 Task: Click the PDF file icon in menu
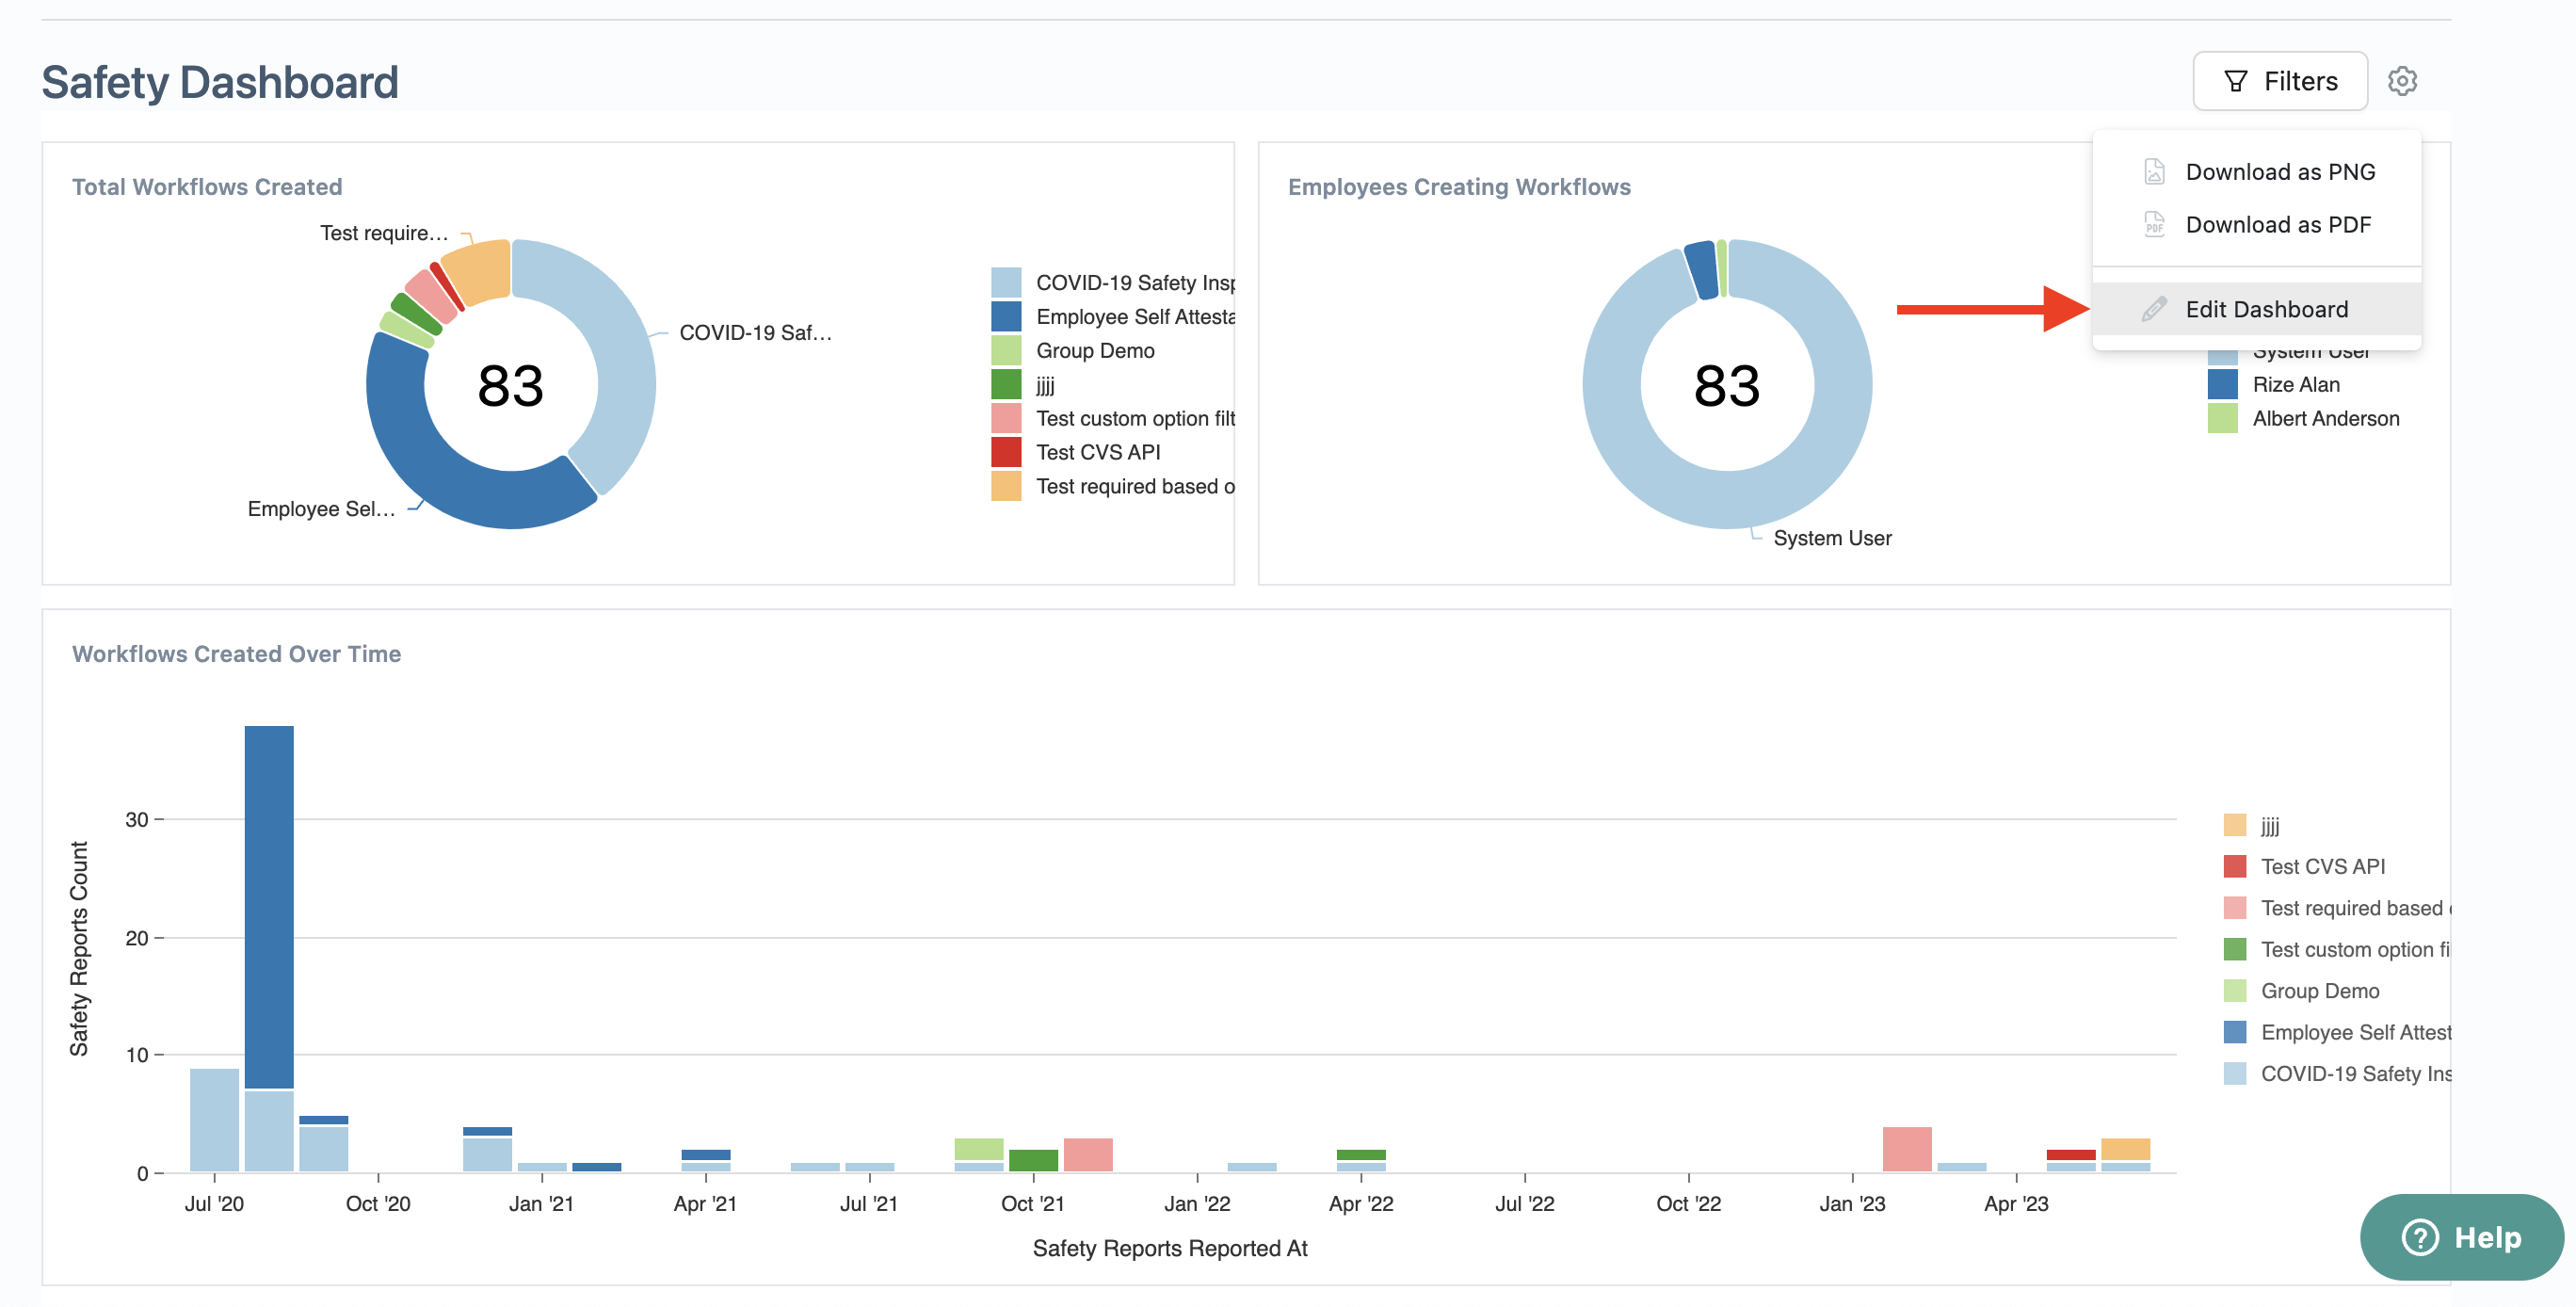pos(2154,225)
